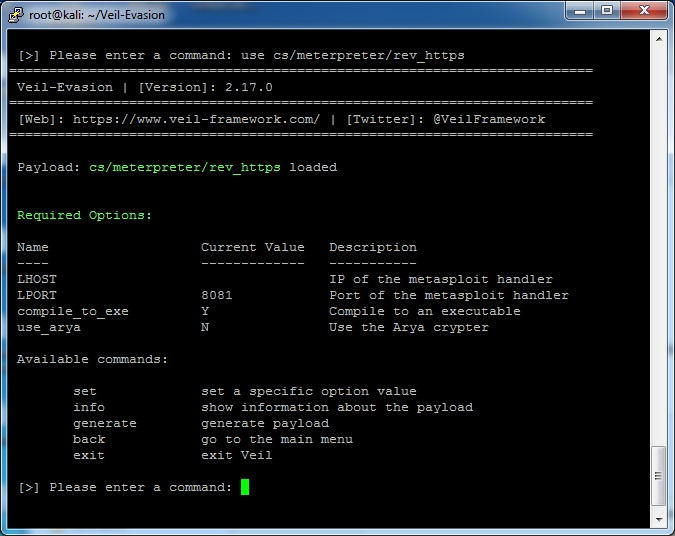Click the 'set' command name
Image resolution: width=675 pixels, height=536 pixels.
coord(85,391)
